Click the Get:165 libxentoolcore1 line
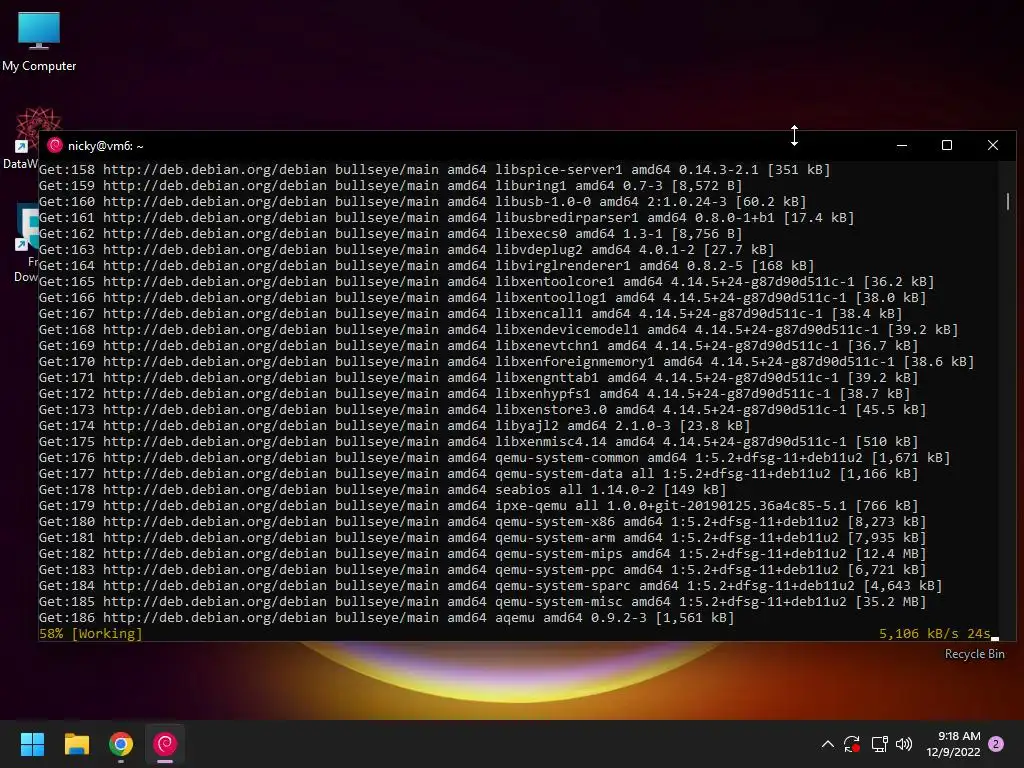 point(487,281)
